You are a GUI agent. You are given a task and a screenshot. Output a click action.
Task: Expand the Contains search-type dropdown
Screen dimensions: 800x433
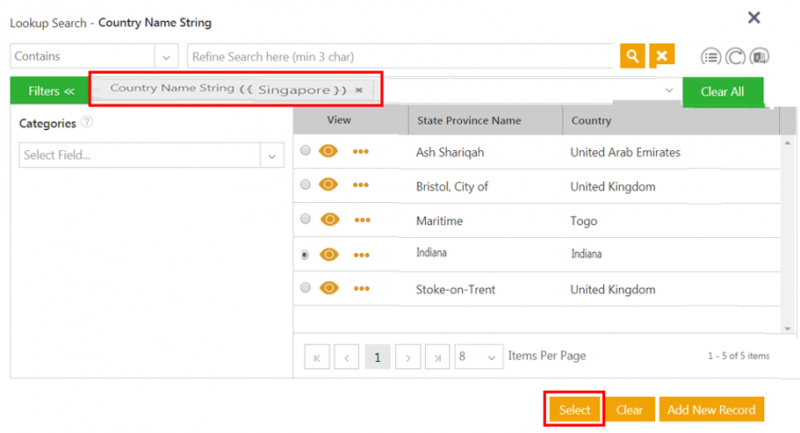click(x=166, y=56)
